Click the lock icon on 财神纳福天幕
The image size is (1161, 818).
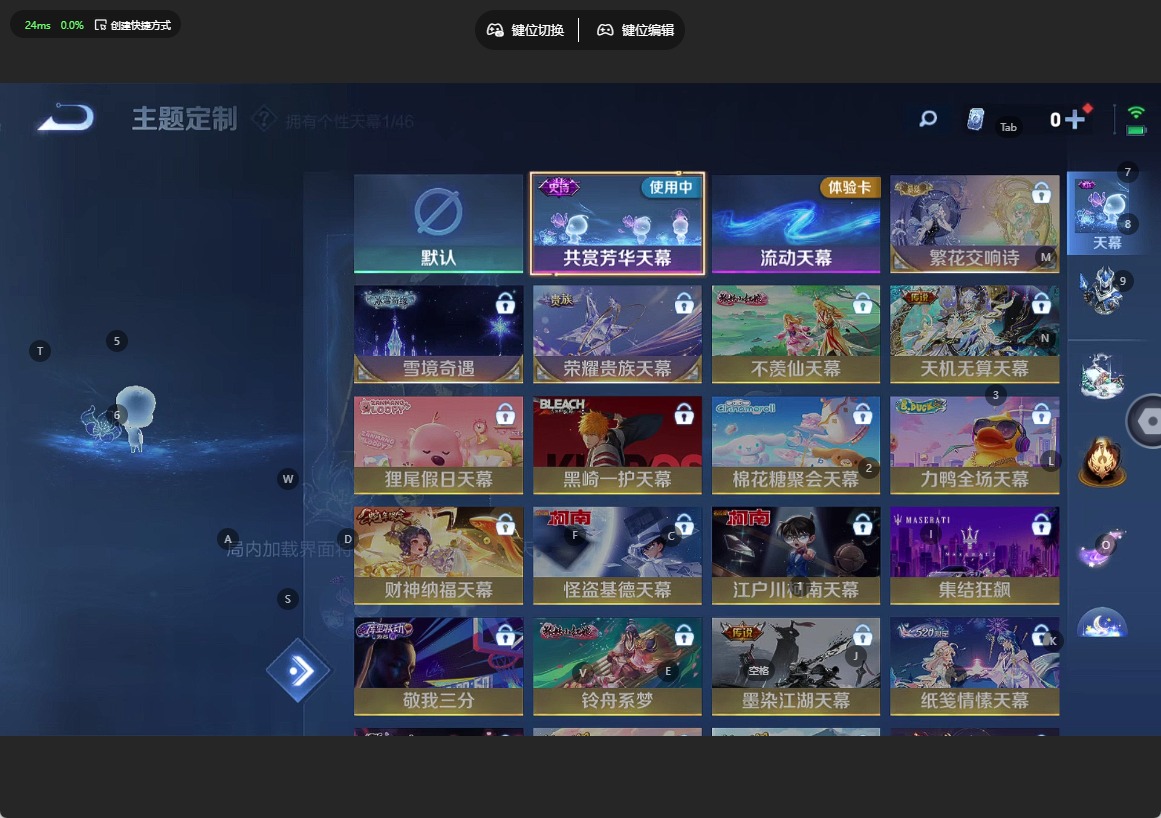[x=505, y=524]
